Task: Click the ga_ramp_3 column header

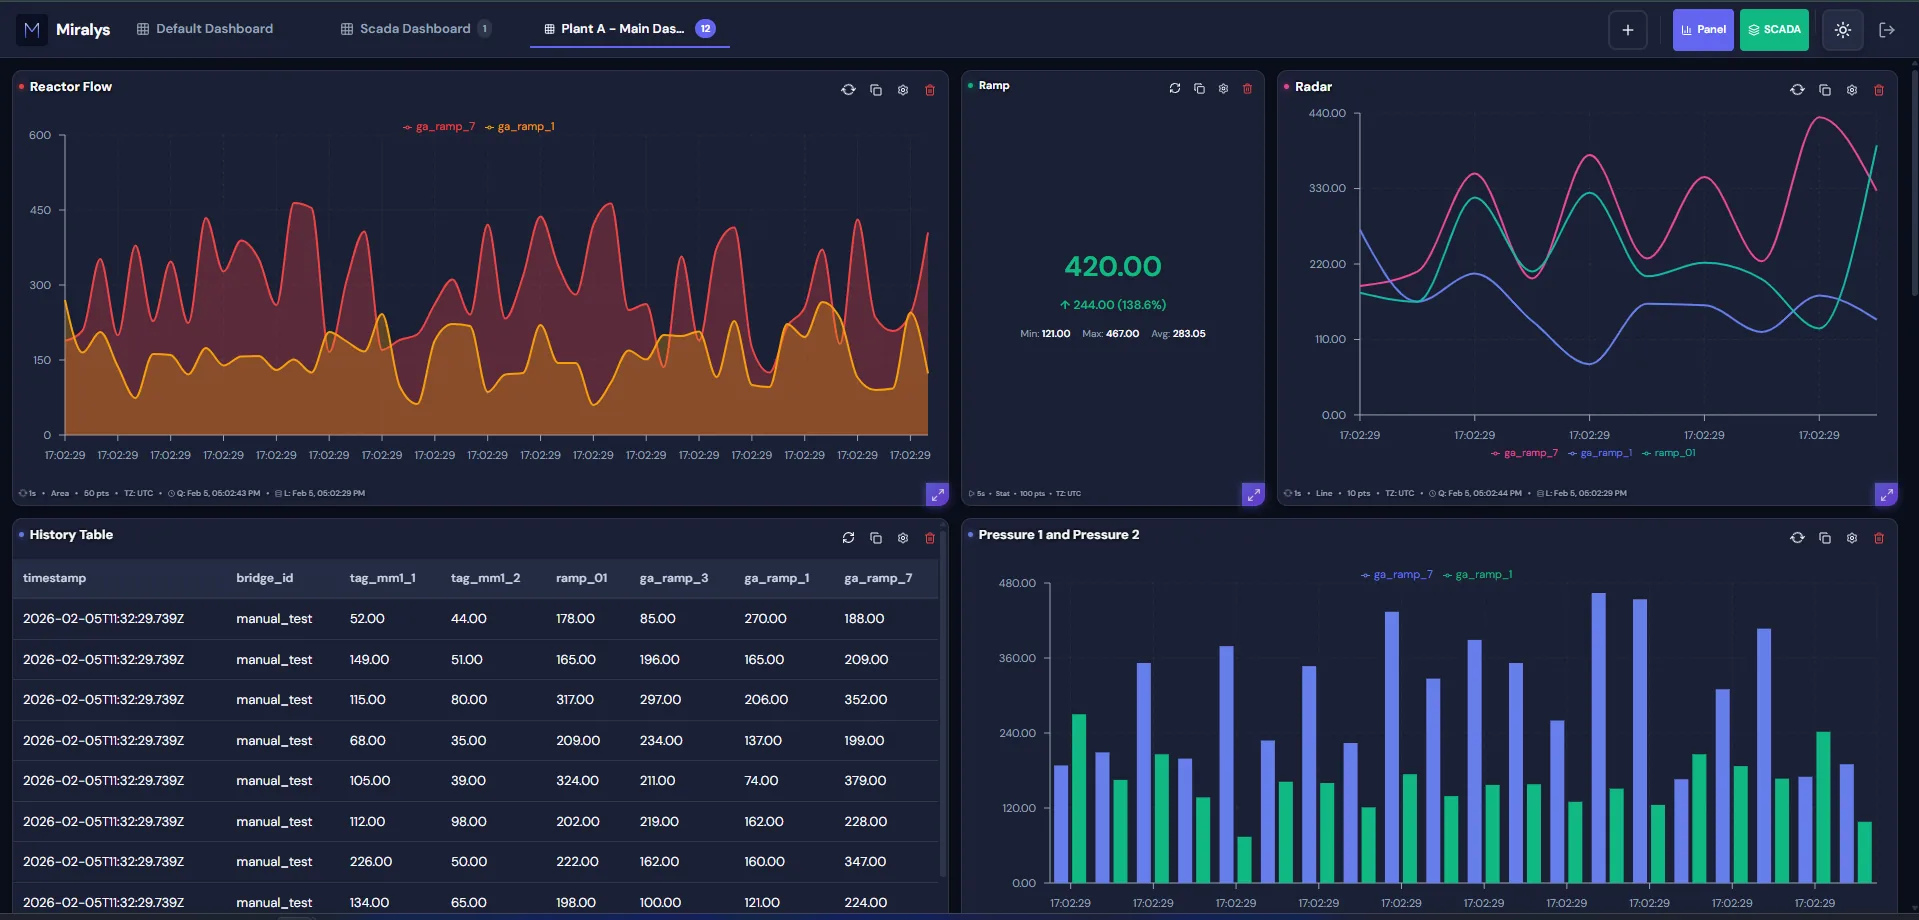Action: click(x=674, y=578)
